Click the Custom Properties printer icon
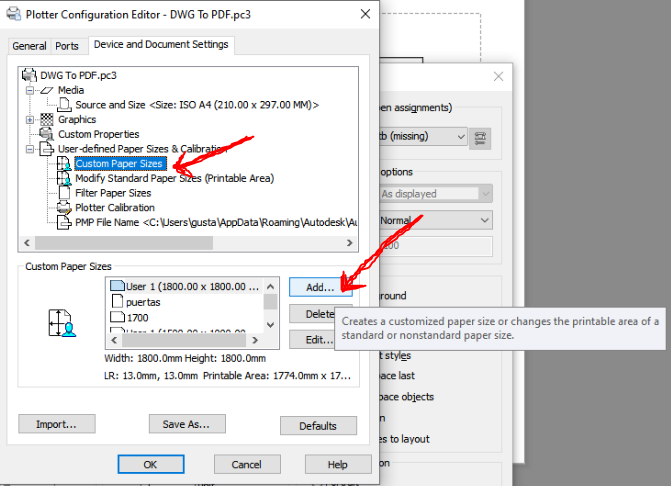Viewport: 671px width, 486px height. pyautogui.click(x=46, y=134)
